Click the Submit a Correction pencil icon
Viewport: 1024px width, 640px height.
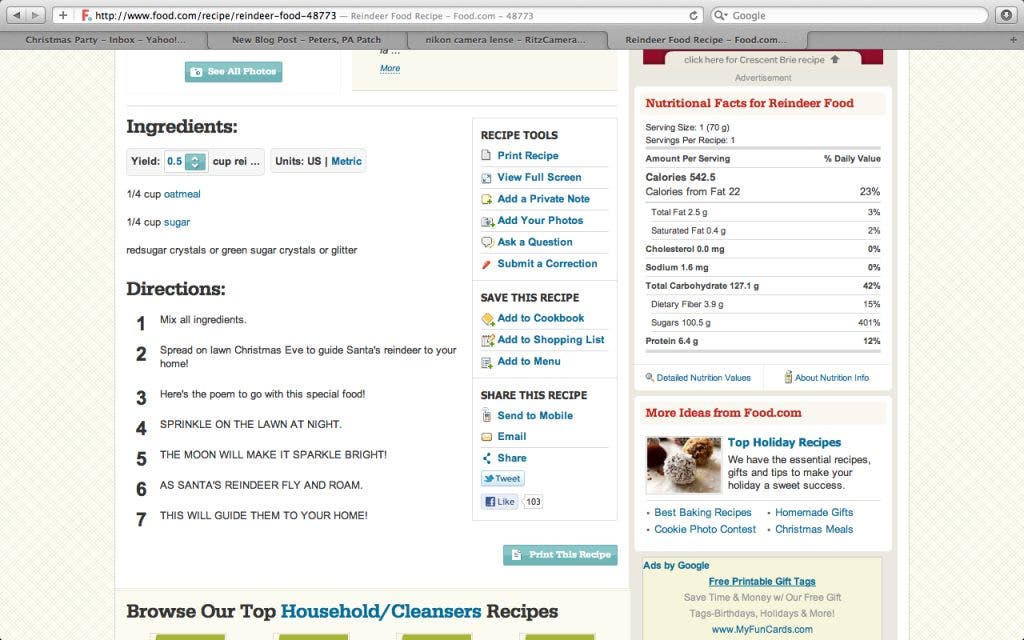(x=486, y=264)
